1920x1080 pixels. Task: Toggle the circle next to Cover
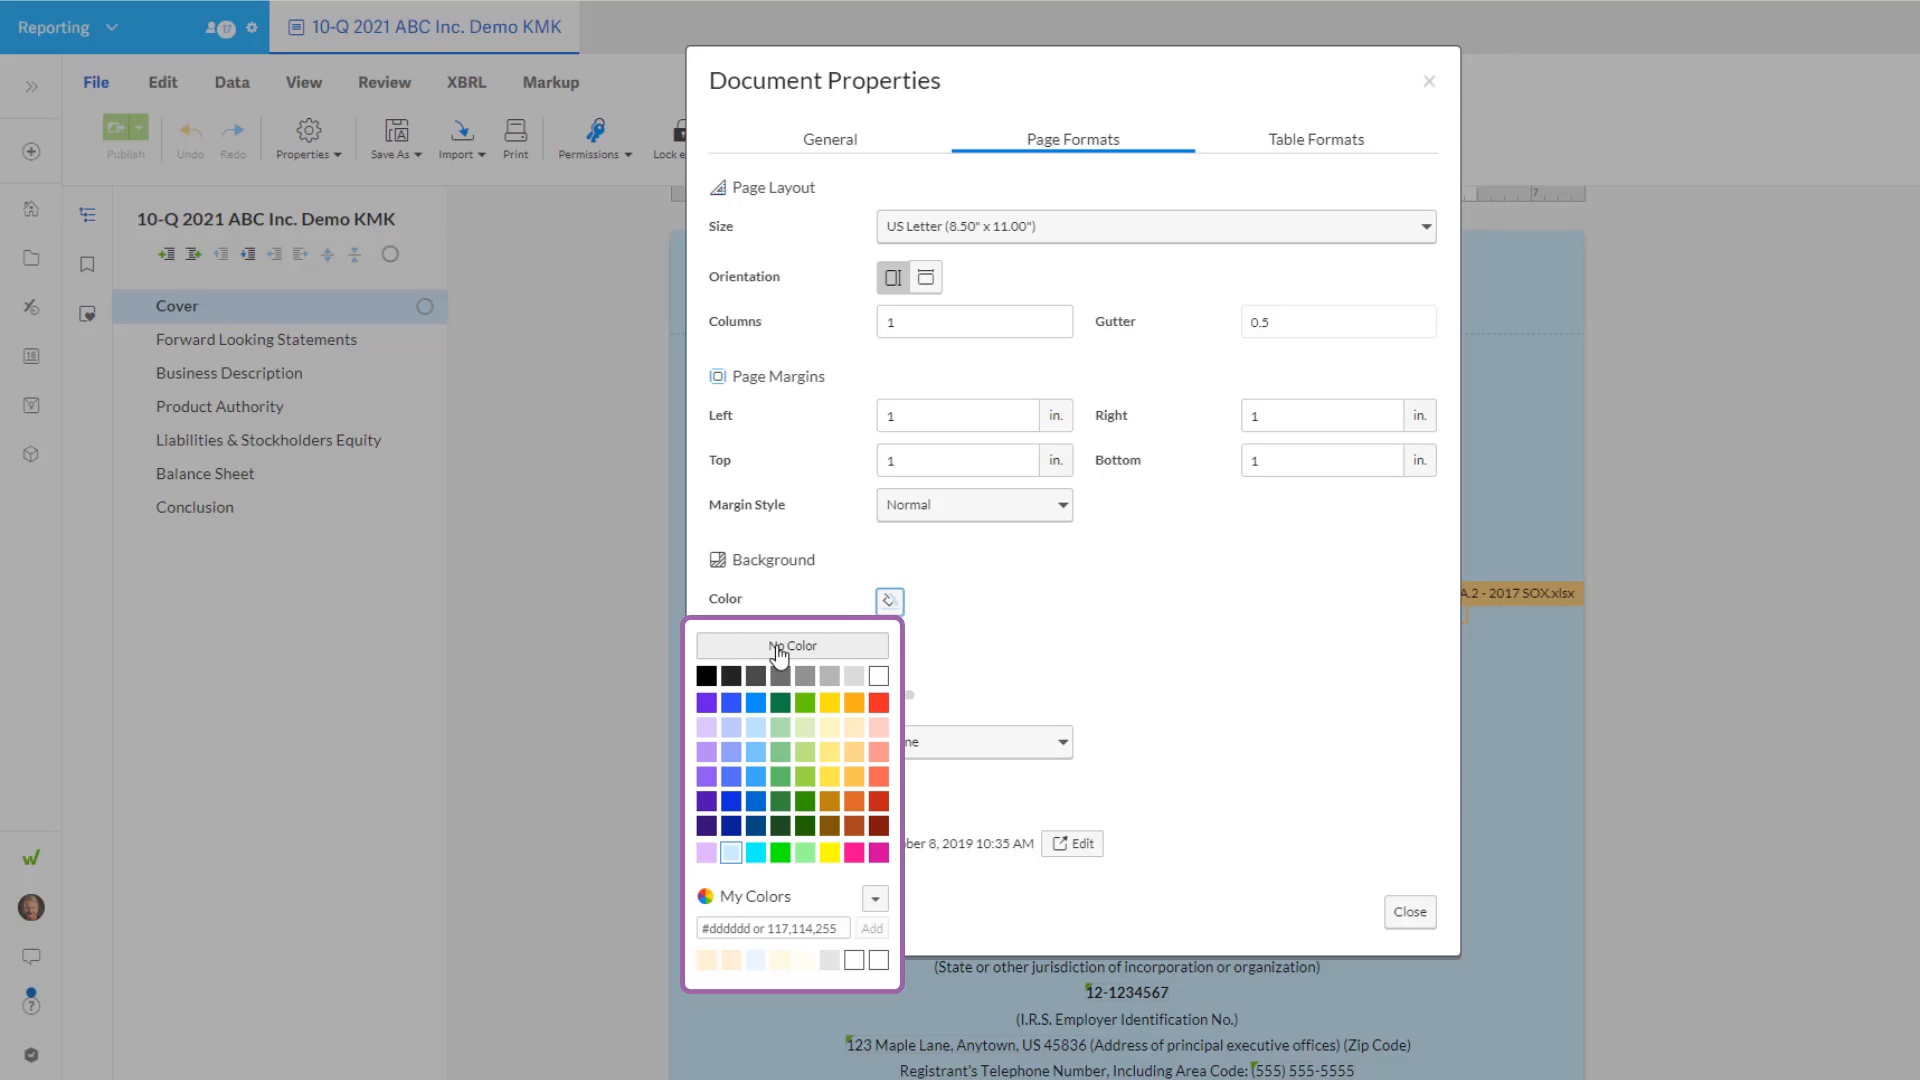[424, 306]
